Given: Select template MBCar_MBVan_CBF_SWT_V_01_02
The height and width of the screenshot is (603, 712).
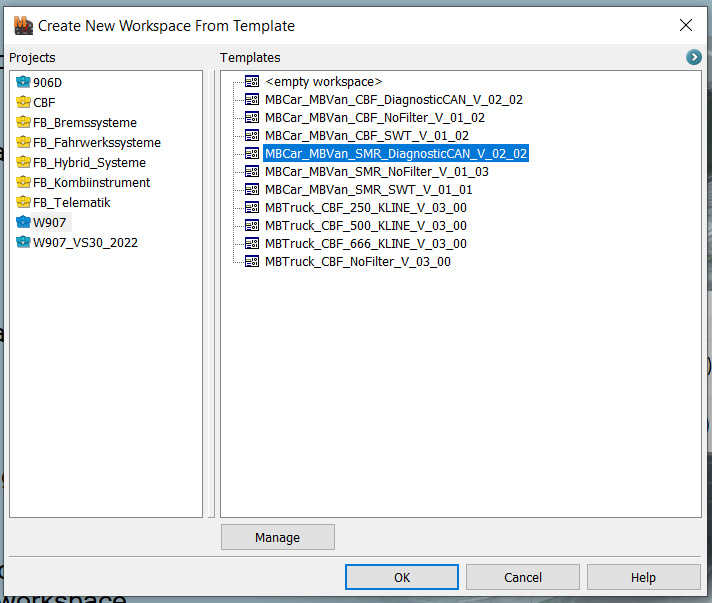Looking at the screenshot, I should click(x=367, y=136).
